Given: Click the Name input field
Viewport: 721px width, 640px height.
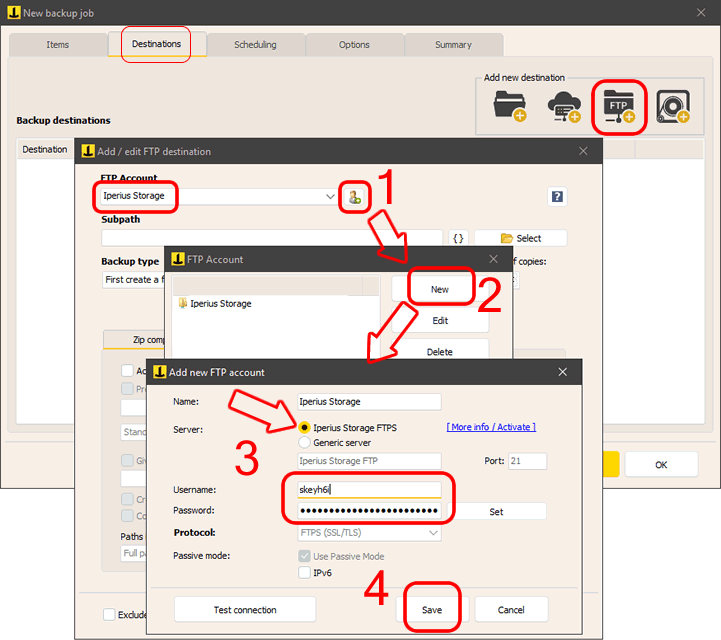Looking at the screenshot, I should (x=369, y=402).
